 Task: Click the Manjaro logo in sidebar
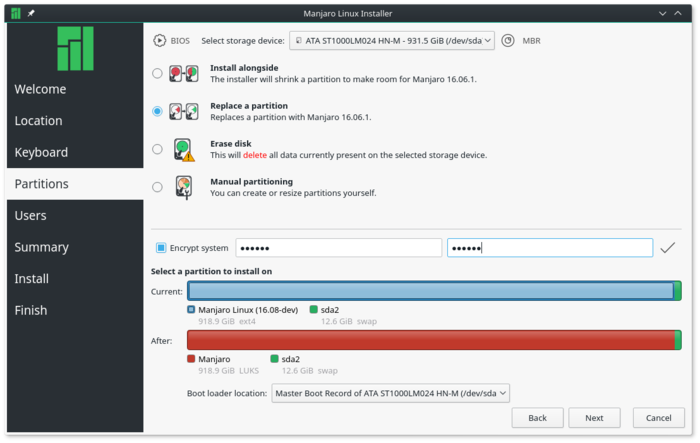click(75, 48)
